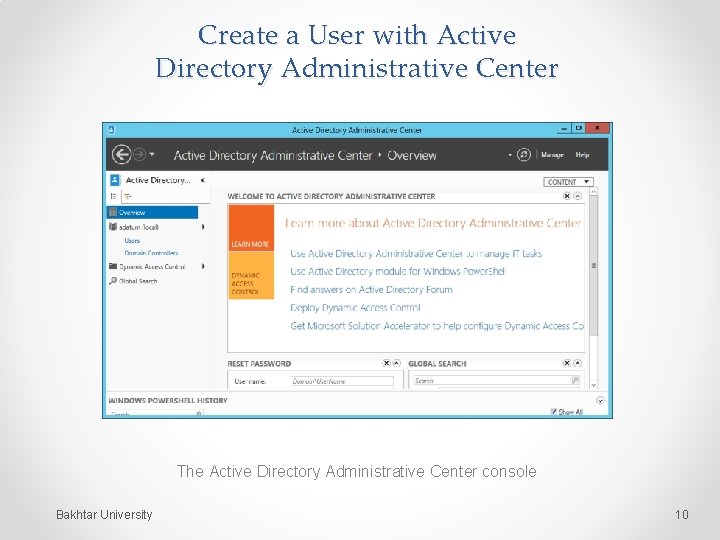This screenshot has width=720, height=540.
Task: Open Microsoft Solution Accelerator link
Action: tap(437, 326)
